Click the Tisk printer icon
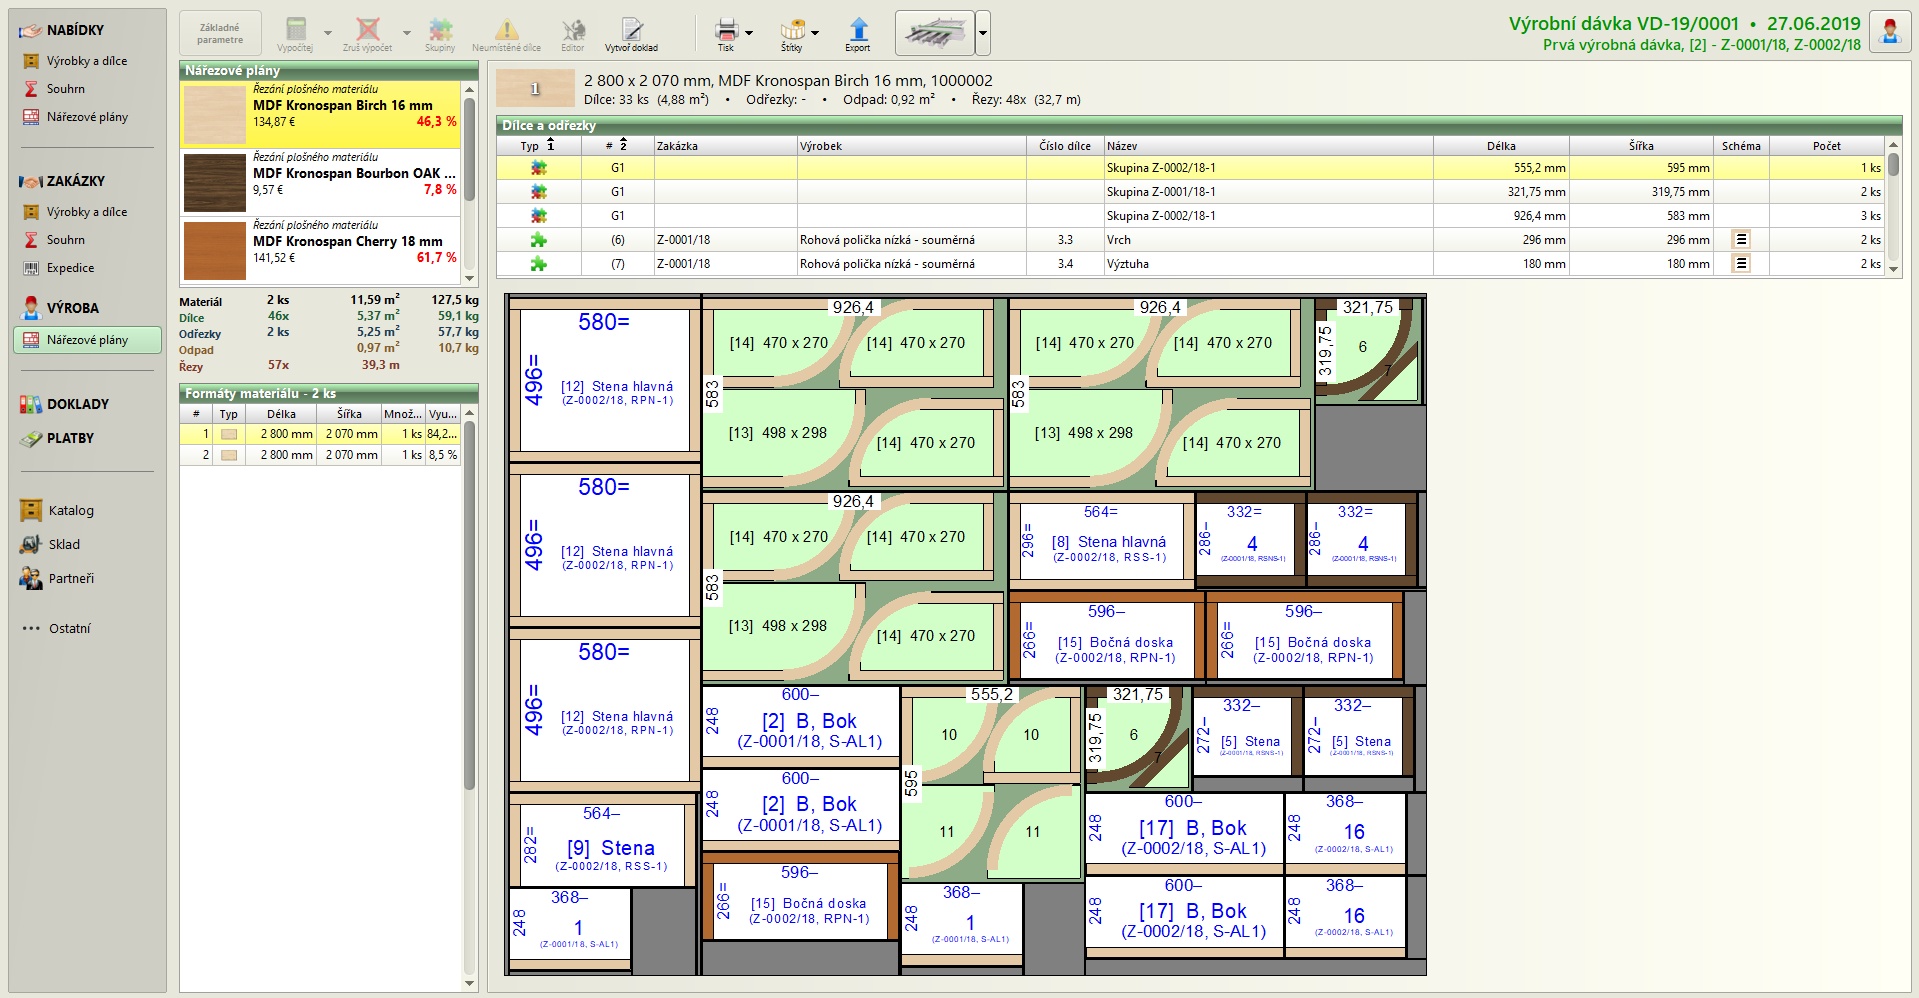Screen dimensions: 1919x998 (x=726, y=30)
